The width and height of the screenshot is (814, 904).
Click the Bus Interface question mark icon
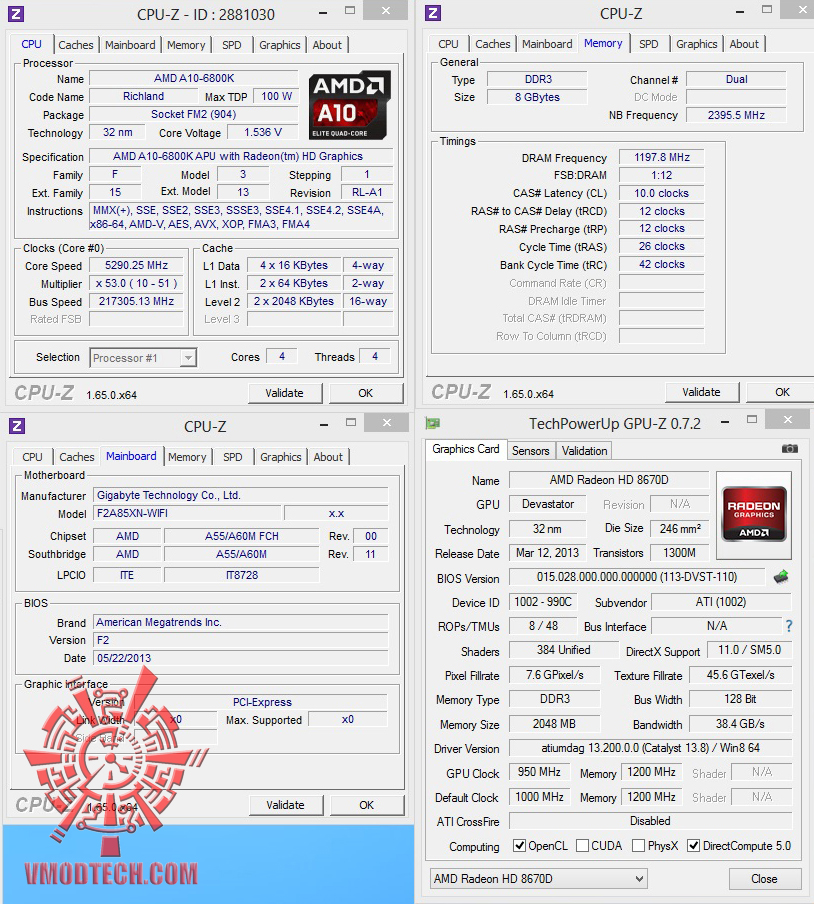point(788,626)
